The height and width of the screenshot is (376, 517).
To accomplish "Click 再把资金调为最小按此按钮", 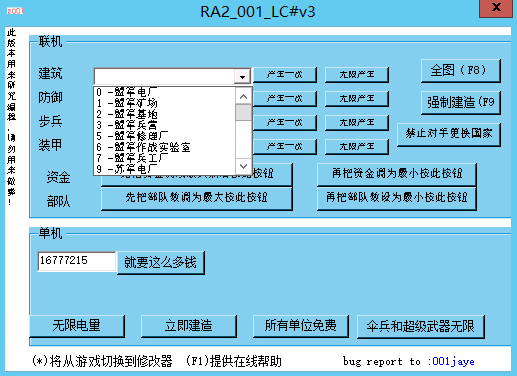I will (x=397, y=174).
